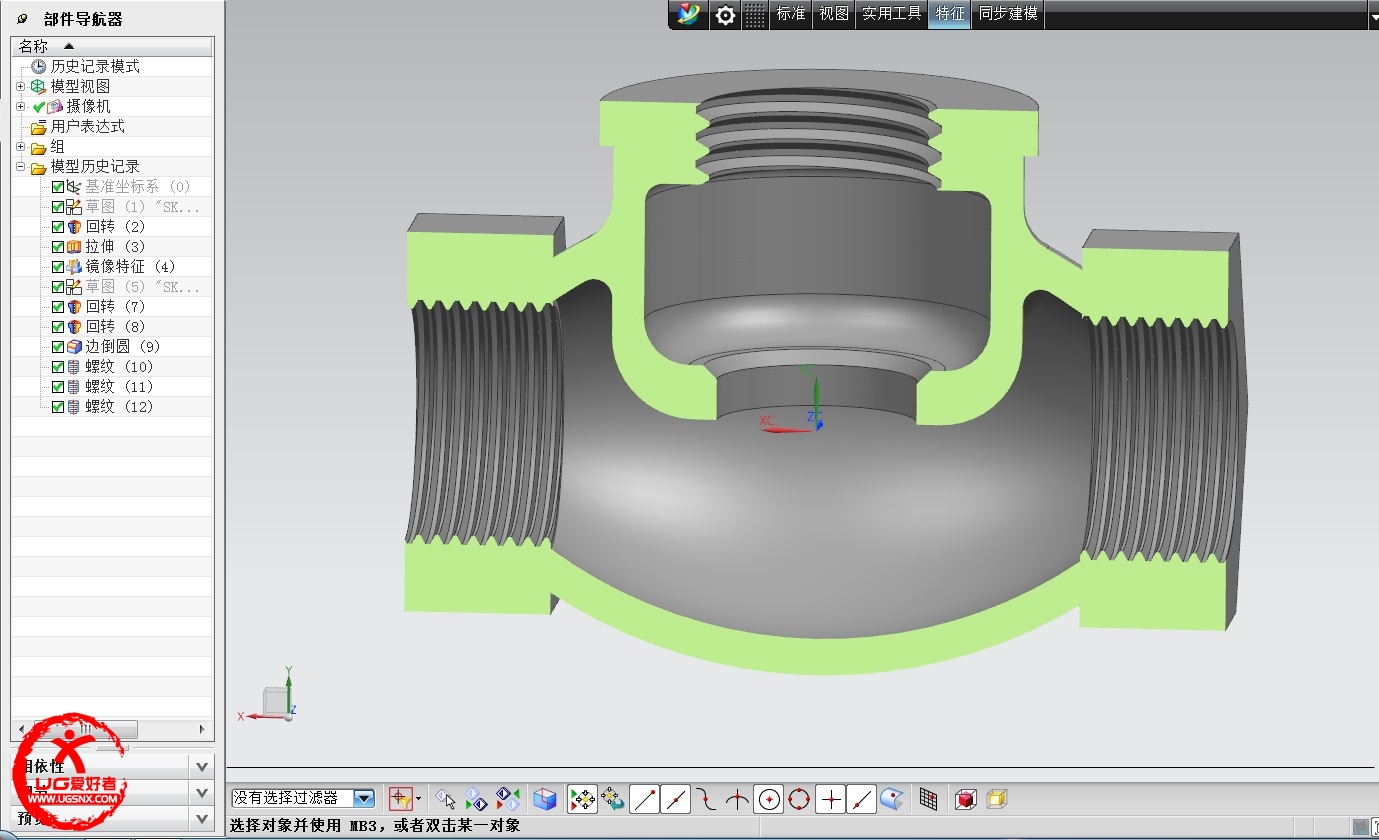1379x840 pixels.
Task: Toggle checkbox for 镜像特征 (4)
Action: tap(58, 266)
